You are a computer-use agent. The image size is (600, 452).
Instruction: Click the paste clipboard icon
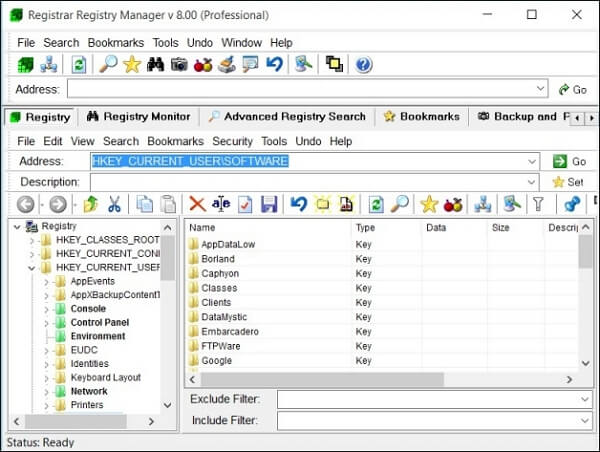(x=168, y=204)
